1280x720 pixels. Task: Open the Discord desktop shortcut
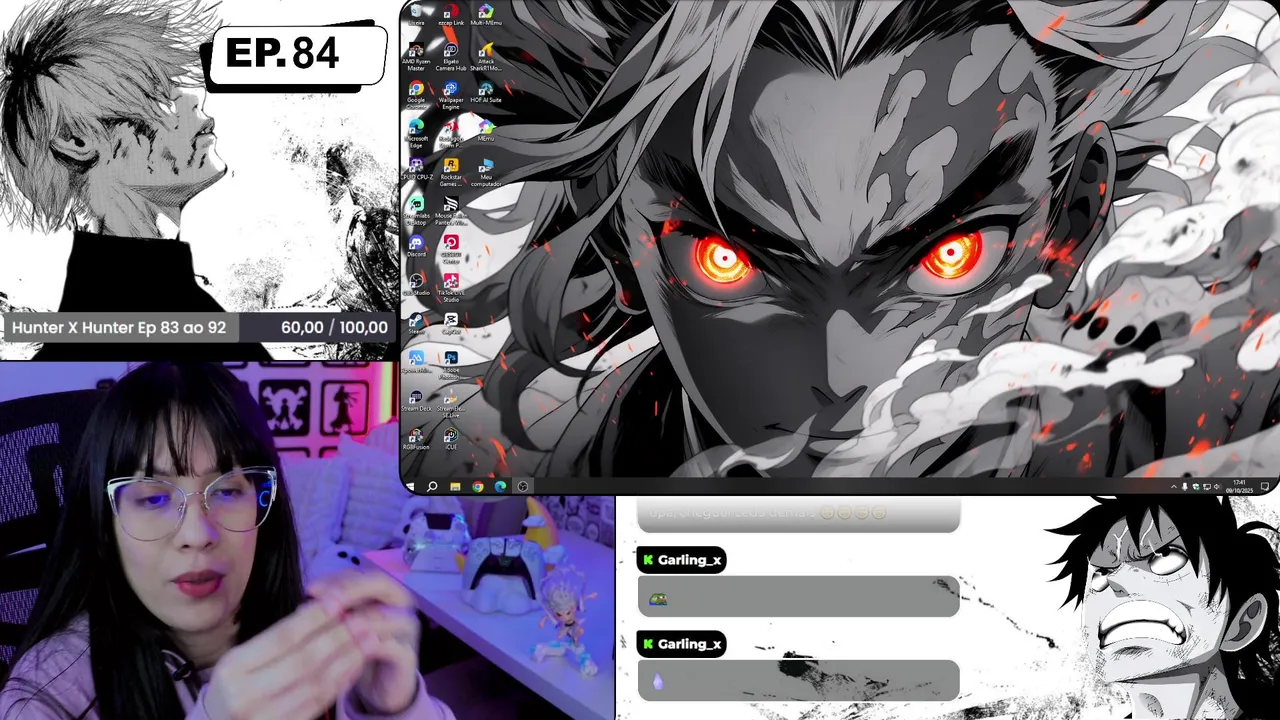[x=416, y=245]
